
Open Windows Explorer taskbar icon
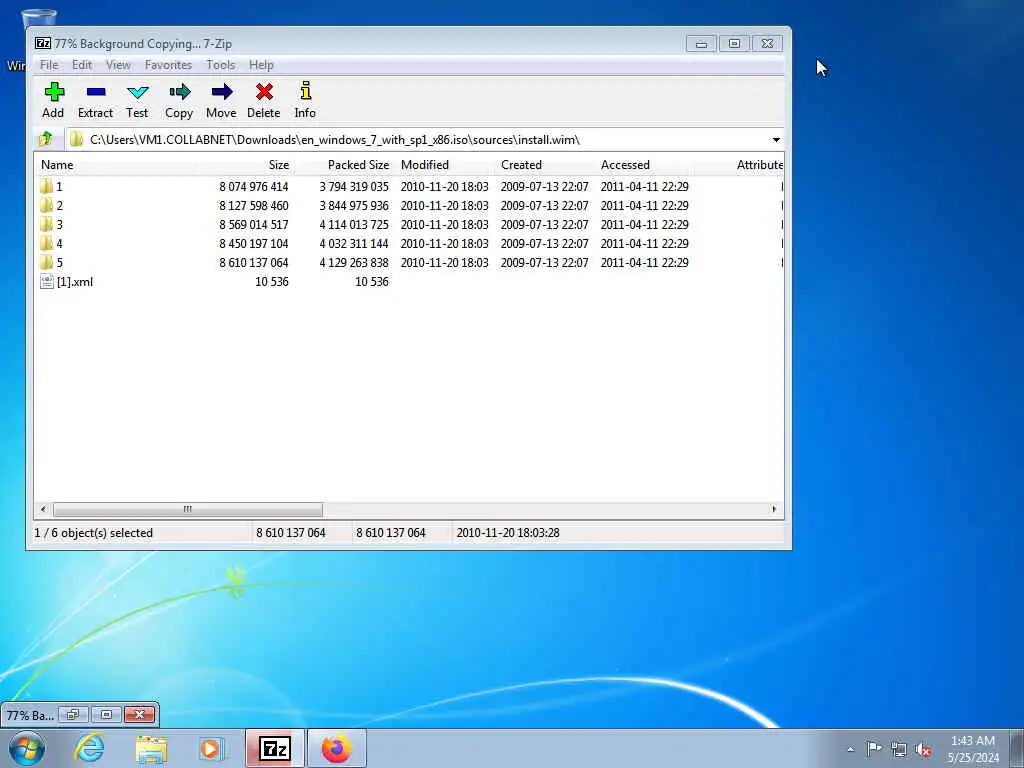coord(152,748)
